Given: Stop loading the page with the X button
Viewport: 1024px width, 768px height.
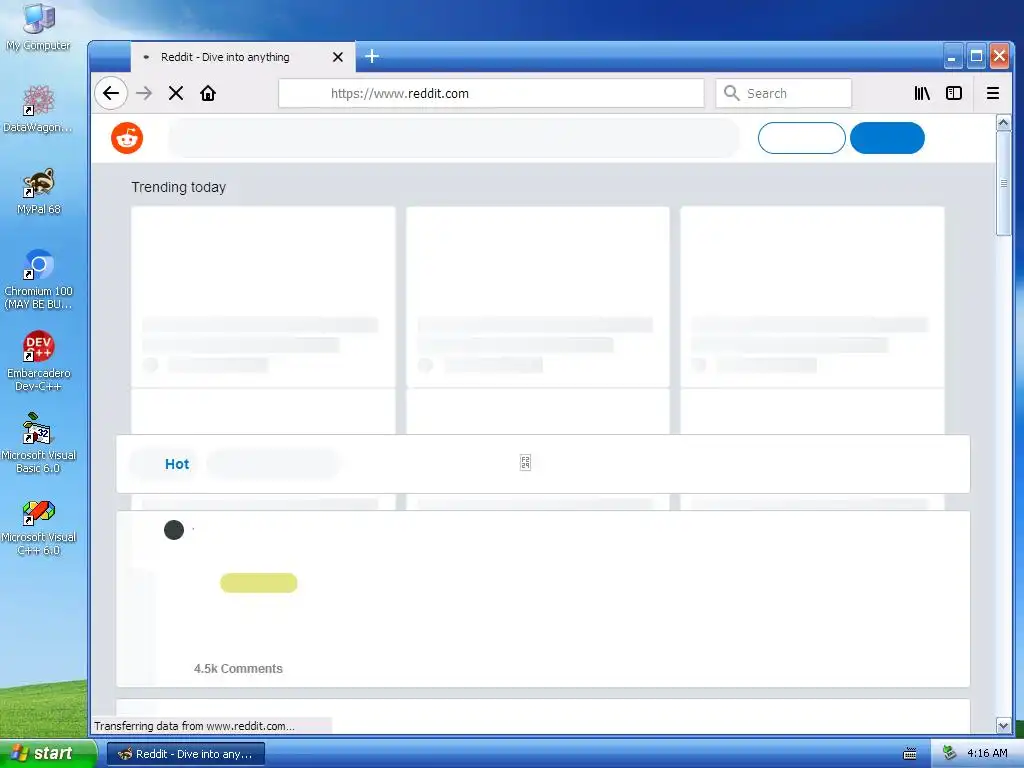Looking at the screenshot, I should click(x=176, y=93).
